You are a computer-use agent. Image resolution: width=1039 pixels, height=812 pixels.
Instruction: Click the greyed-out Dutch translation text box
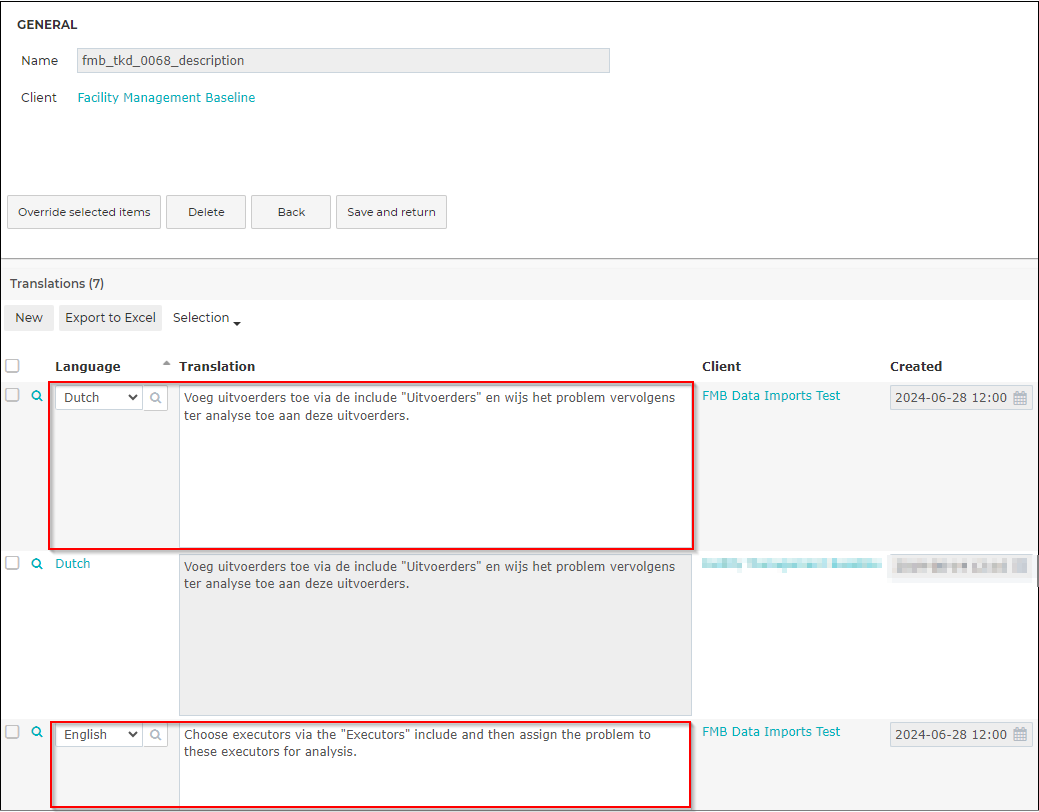click(x=435, y=635)
